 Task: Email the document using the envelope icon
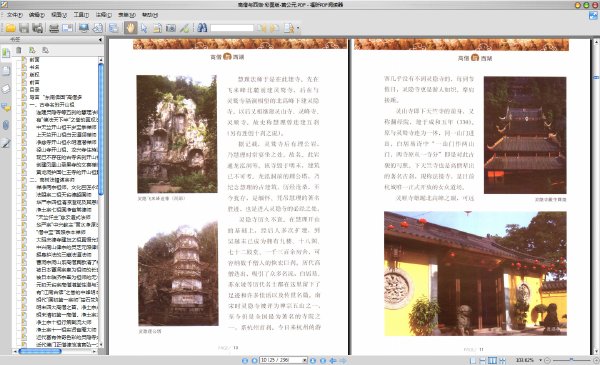click(x=68, y=28)
